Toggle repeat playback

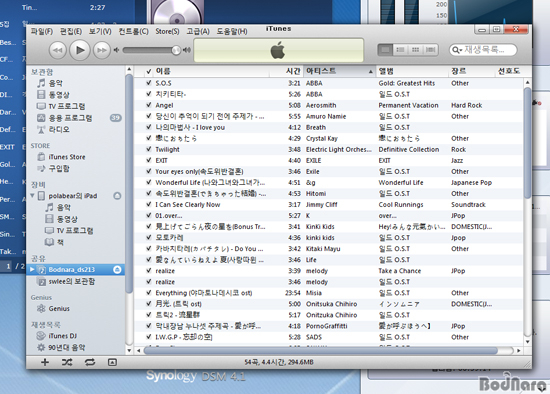point(89,362)
